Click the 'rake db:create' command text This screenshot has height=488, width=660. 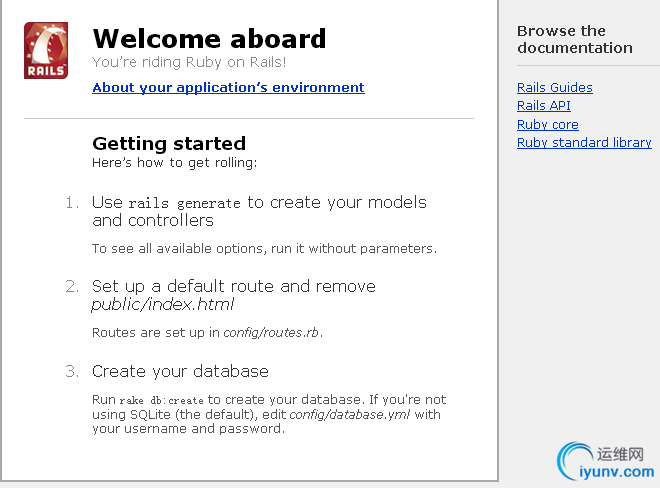click(x=161, y=400)
